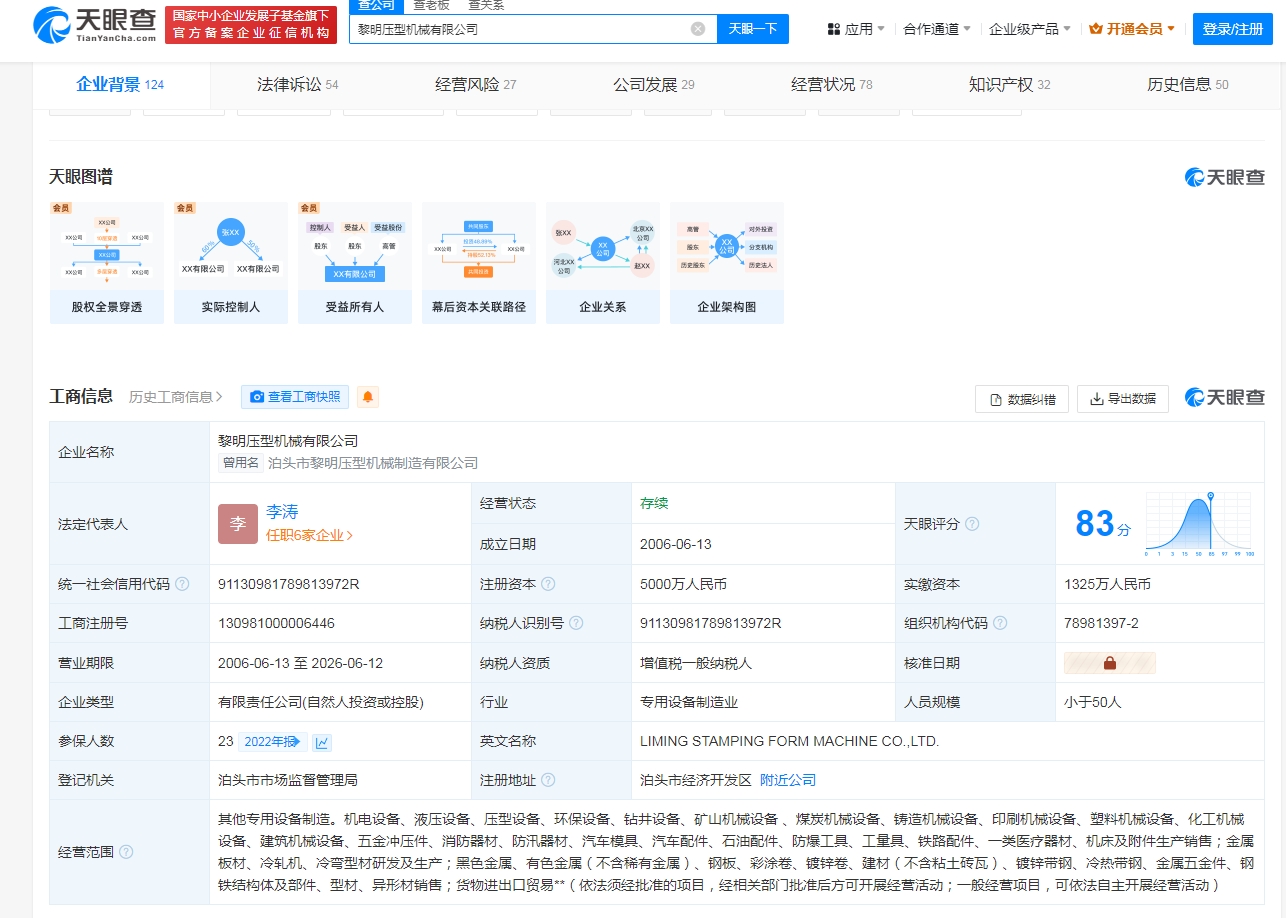
Task: Open the insured count trend chart icon
Action: coord(322,742)
